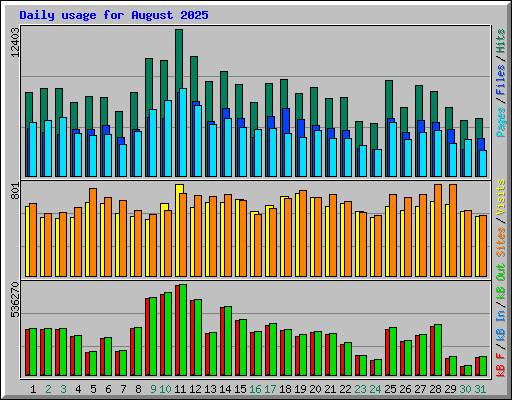The image size is (512, 400).
Task: Click day 11 on the x-axis
Action: pyautogui.click(x=180, y=389)
